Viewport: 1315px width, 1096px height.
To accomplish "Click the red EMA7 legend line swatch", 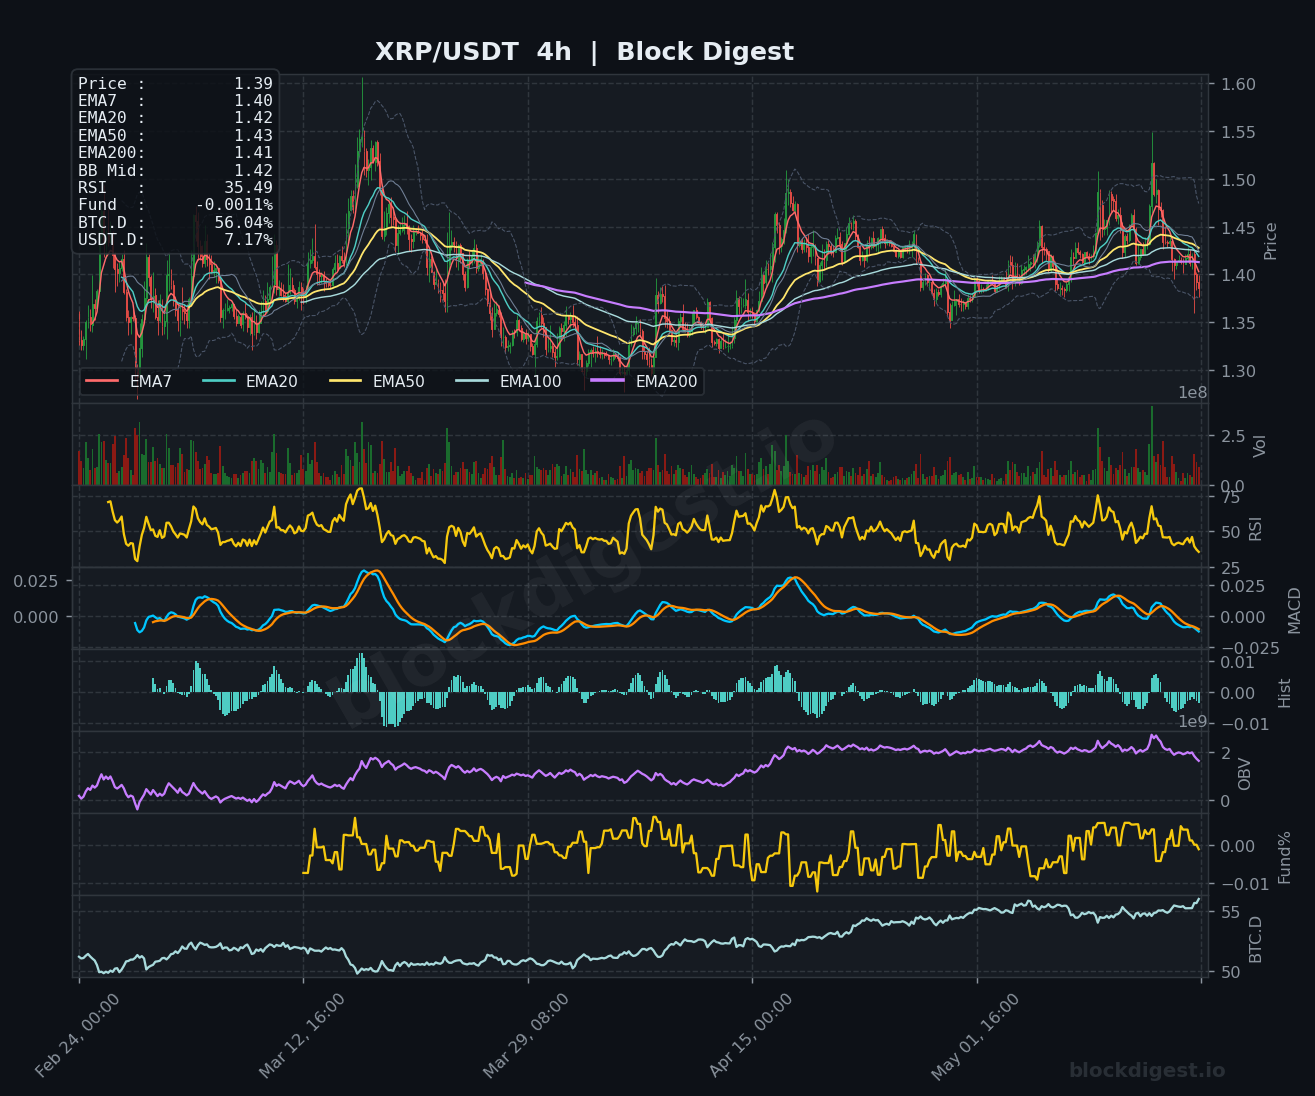I will click(102, 381).
